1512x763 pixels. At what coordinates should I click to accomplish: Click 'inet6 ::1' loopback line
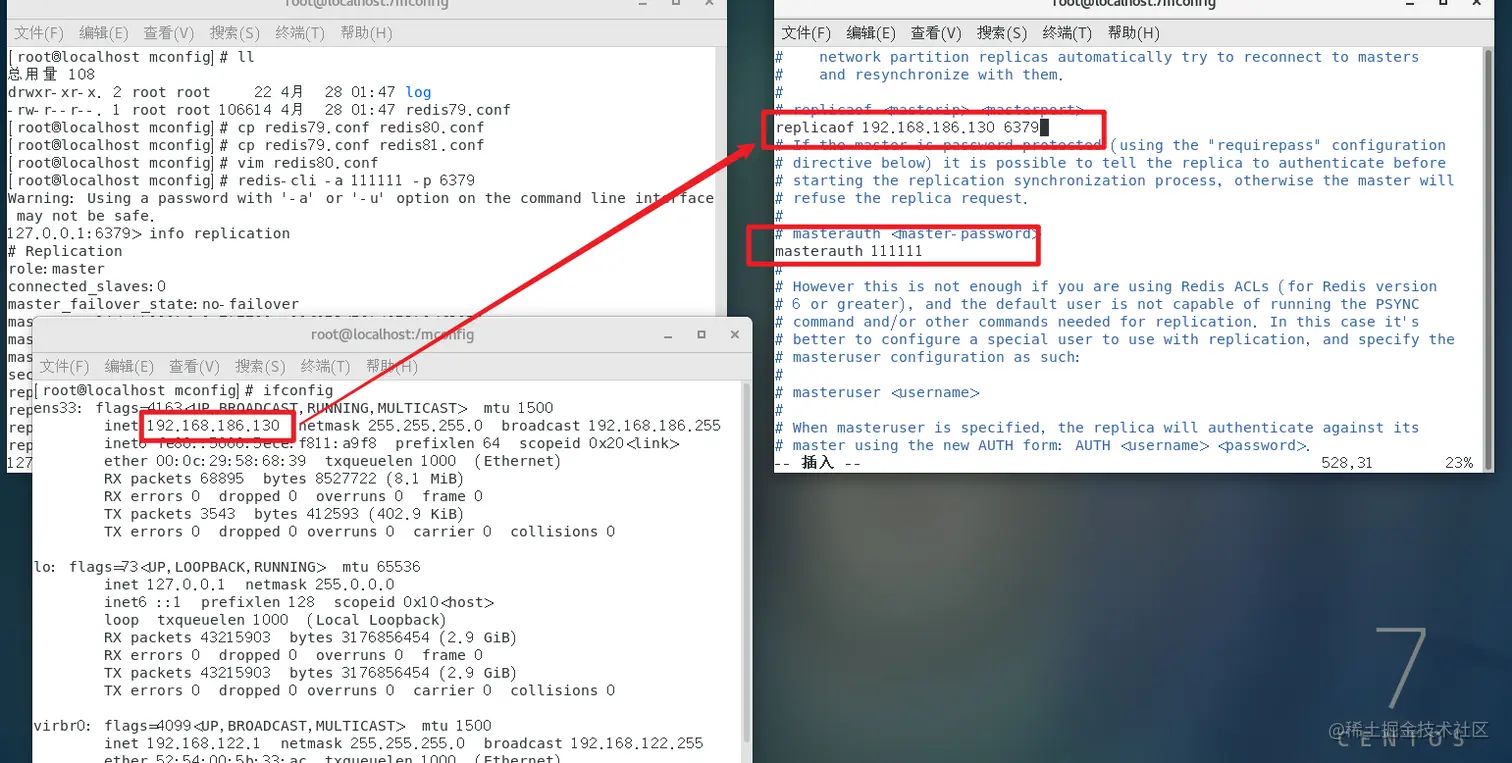[143, 602]
